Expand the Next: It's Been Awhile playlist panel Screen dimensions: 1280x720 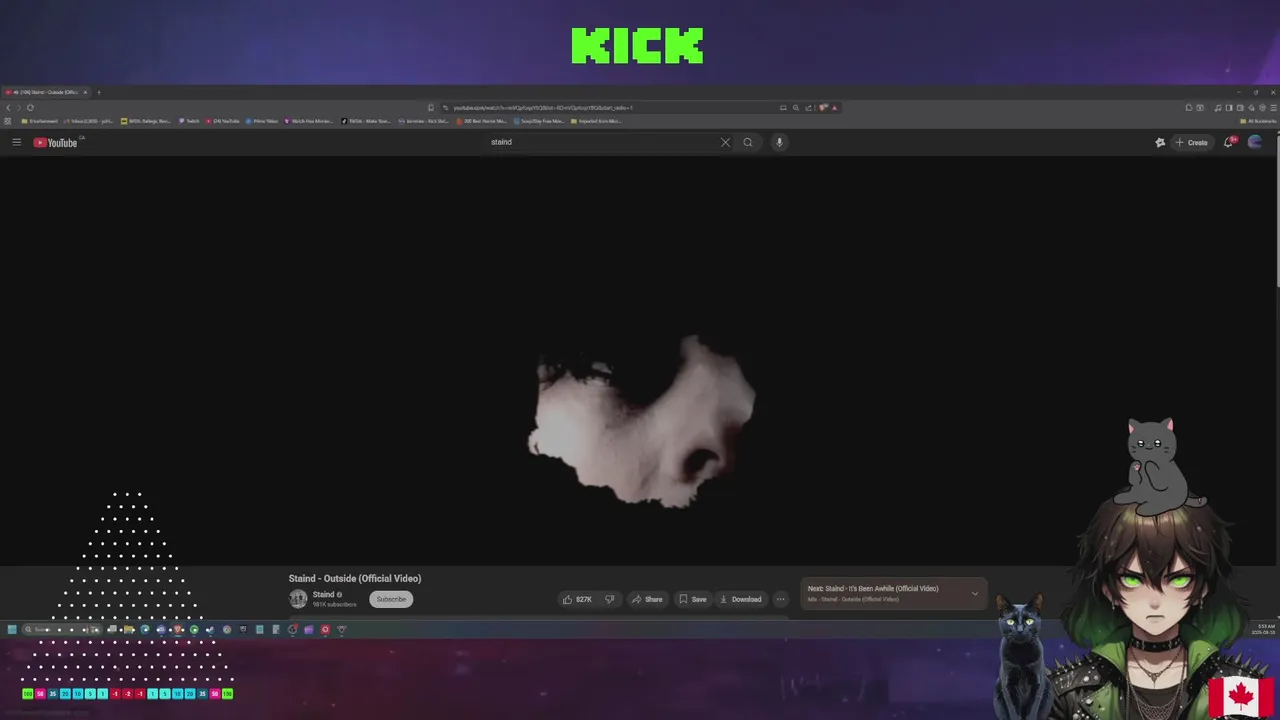975,593
